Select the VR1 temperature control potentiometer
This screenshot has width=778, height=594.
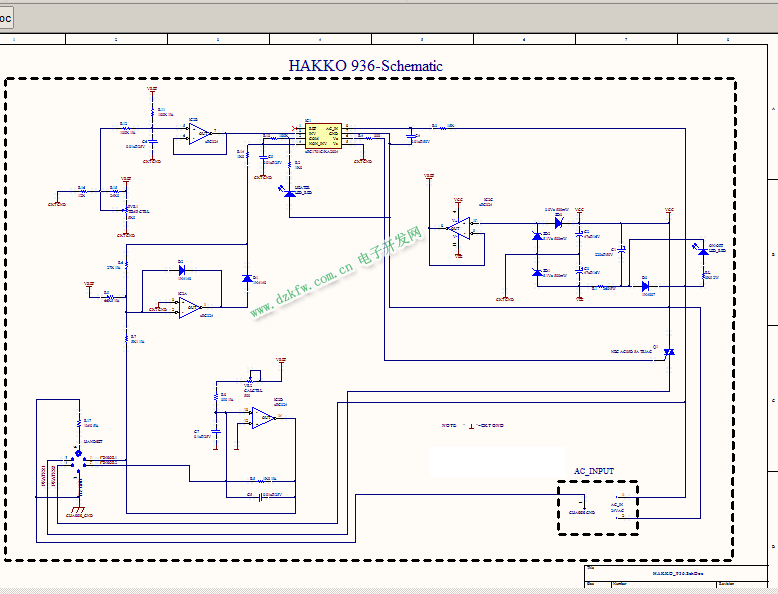[x=126, y=209]
